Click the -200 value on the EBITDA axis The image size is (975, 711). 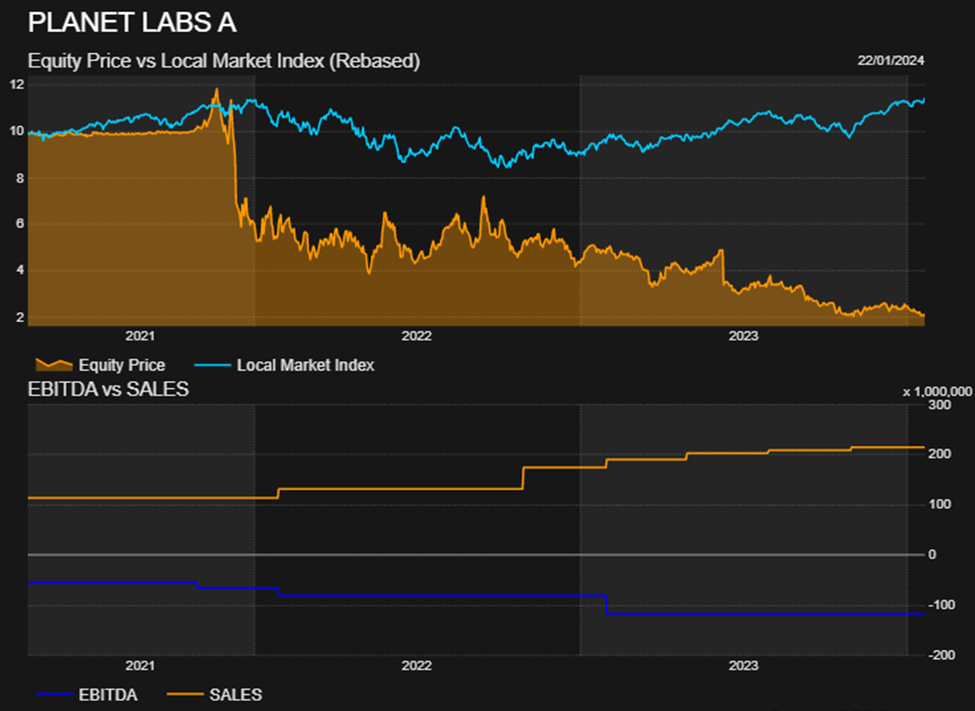[941, 655]
